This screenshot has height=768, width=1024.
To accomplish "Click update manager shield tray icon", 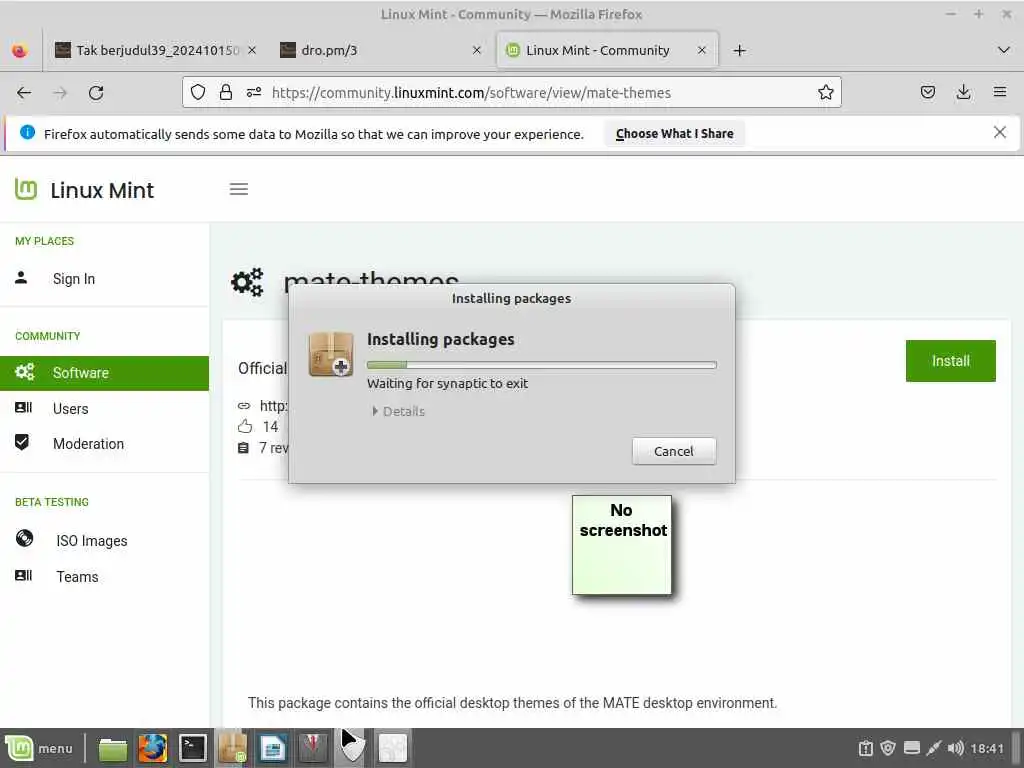I will (888, 748).
